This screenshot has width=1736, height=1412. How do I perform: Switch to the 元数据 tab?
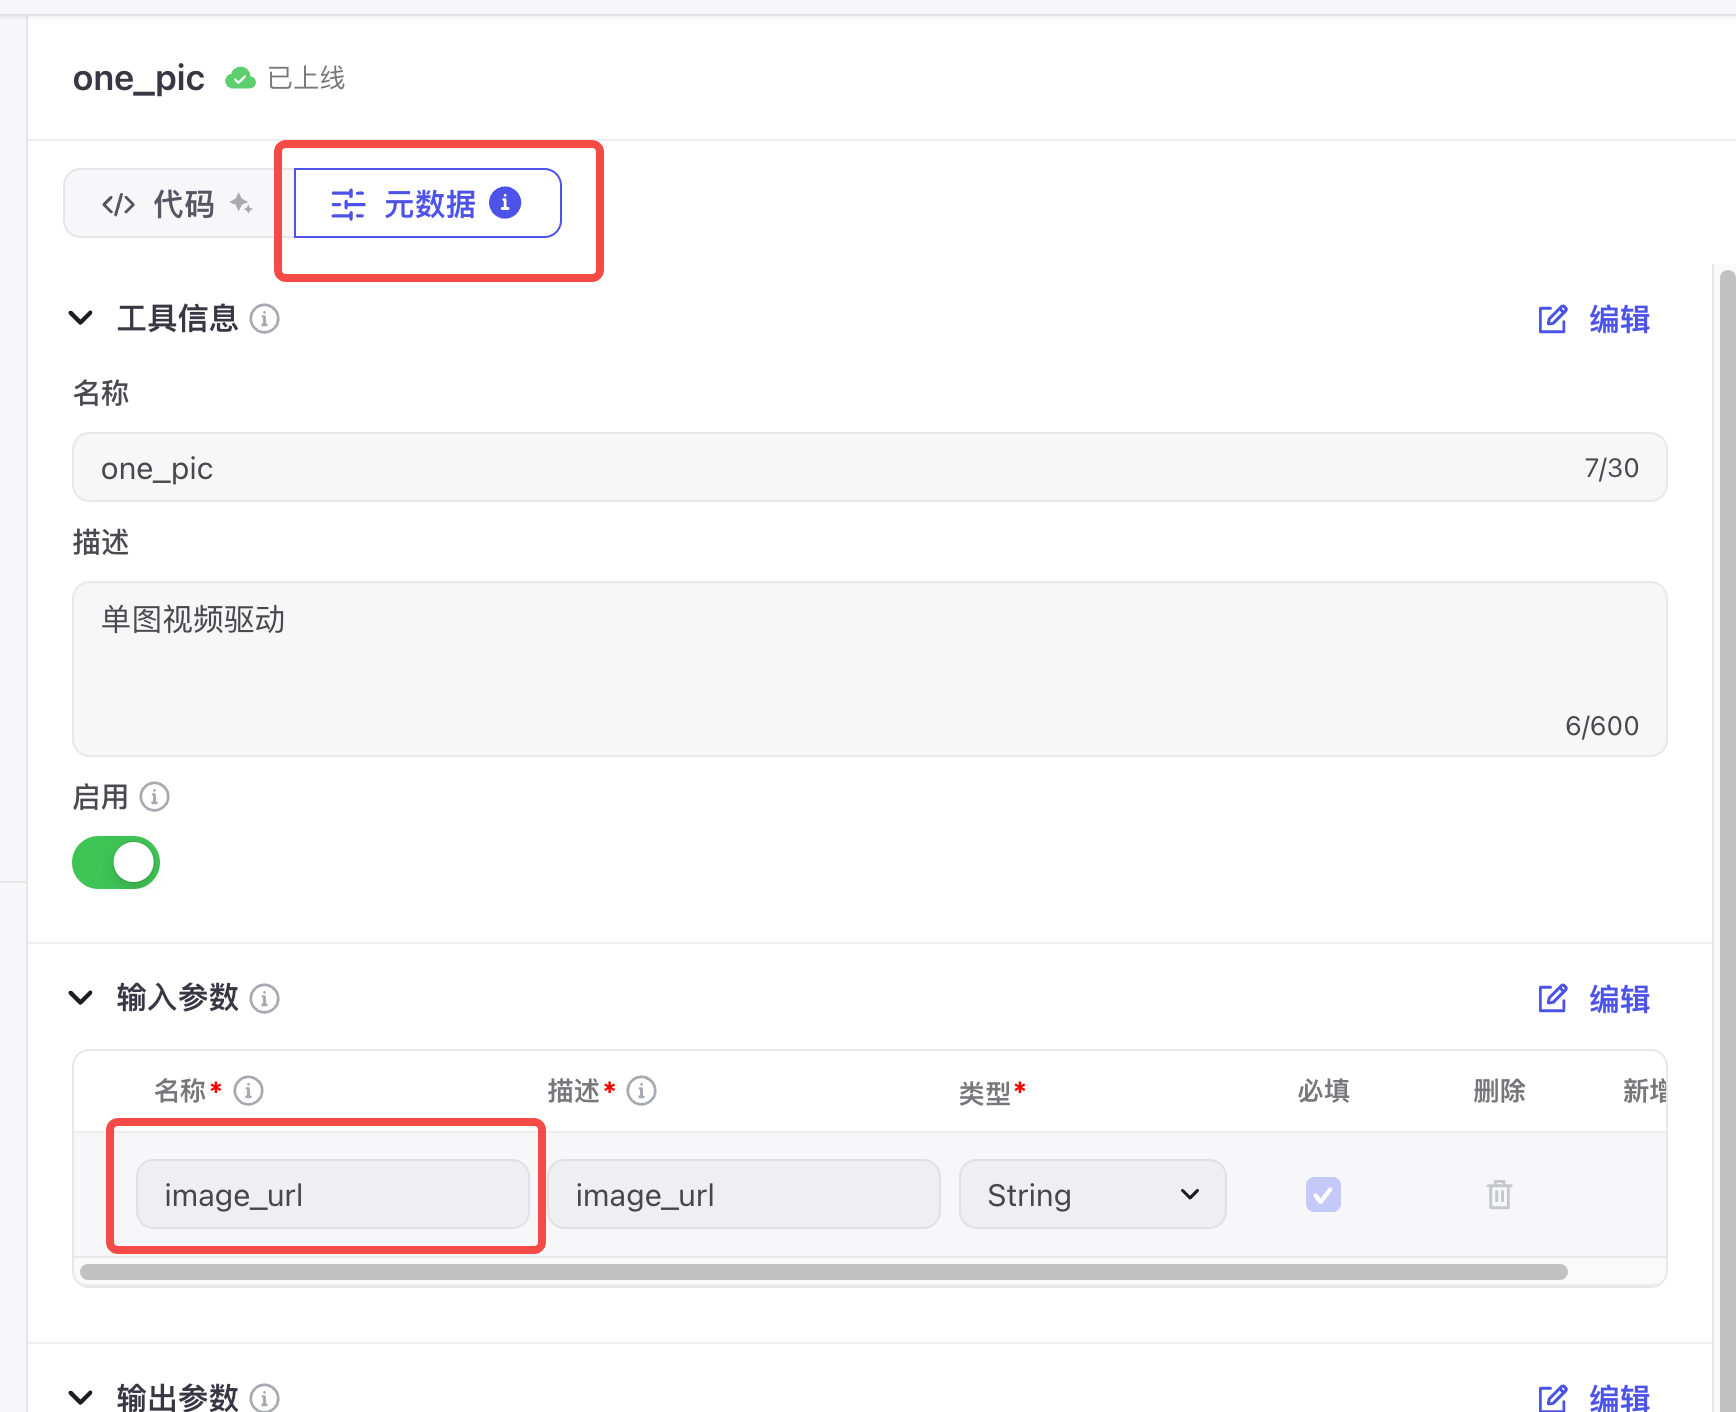tap(427, 204)
